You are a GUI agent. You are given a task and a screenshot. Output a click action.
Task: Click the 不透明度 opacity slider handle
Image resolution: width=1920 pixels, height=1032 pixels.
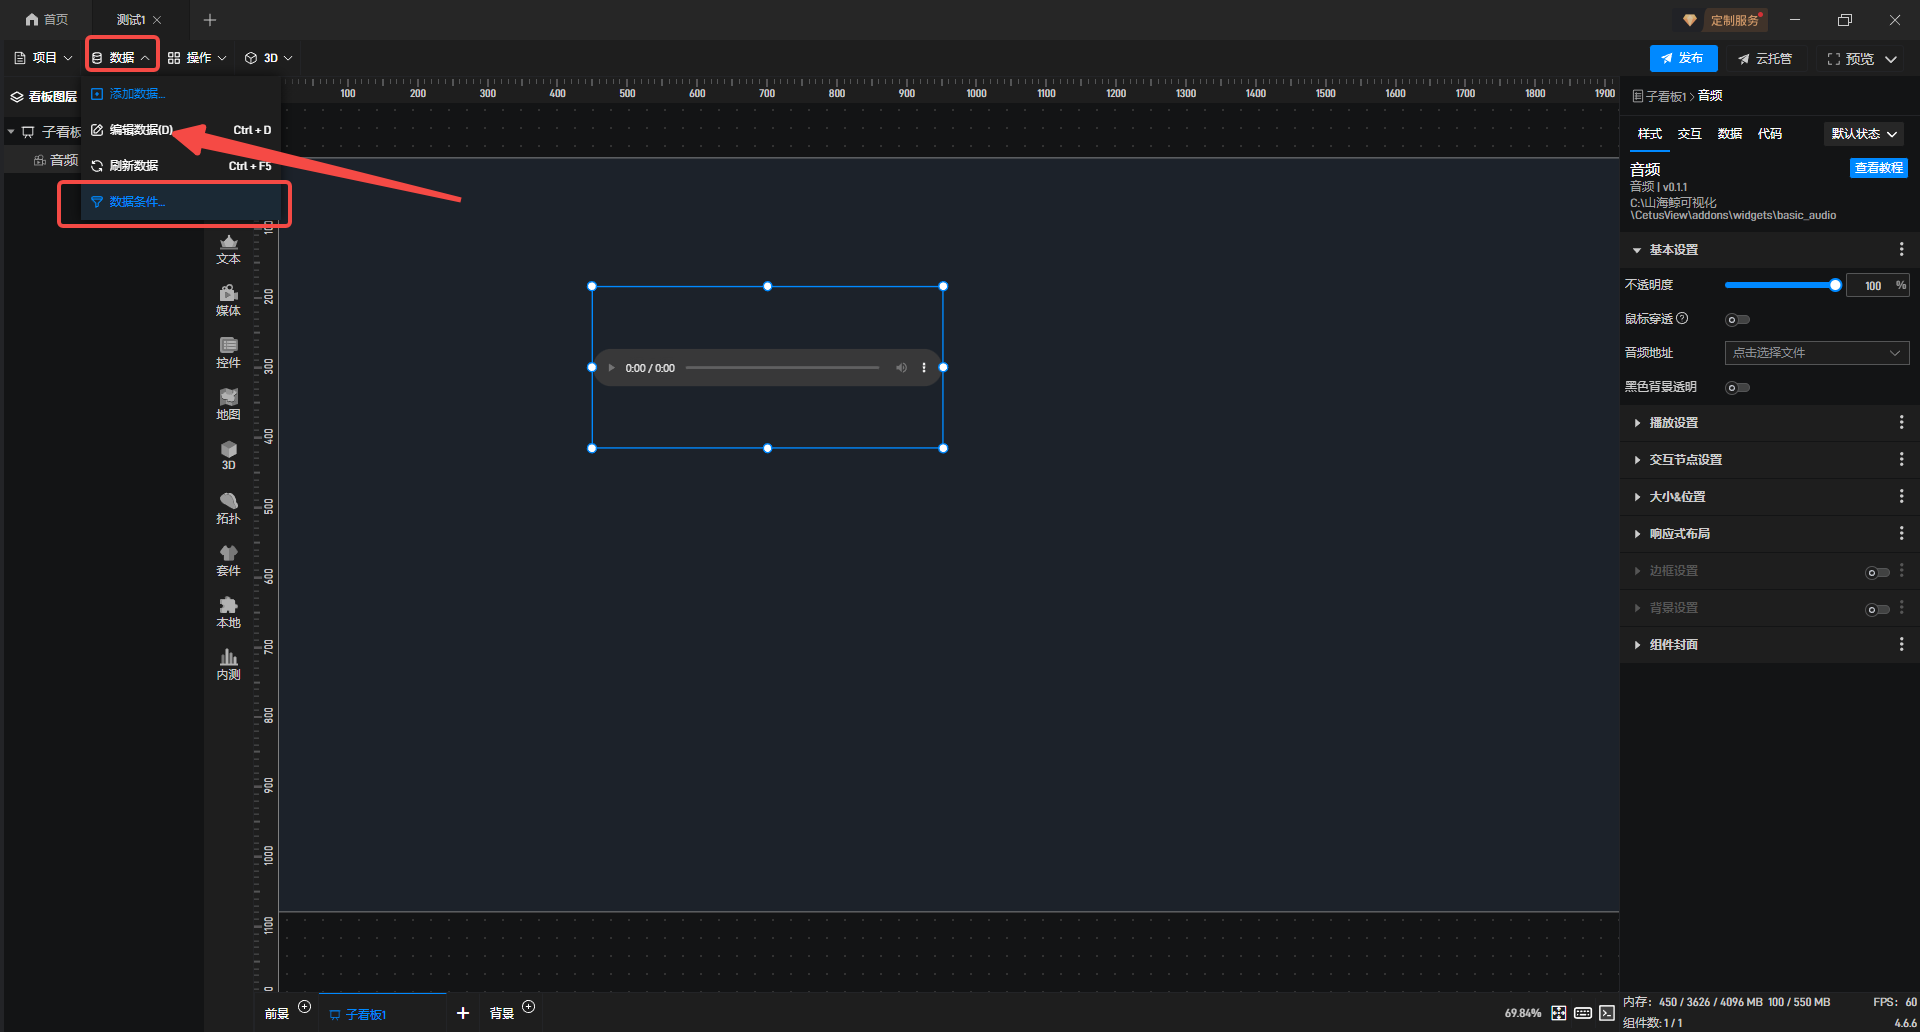click(1835, 286)
